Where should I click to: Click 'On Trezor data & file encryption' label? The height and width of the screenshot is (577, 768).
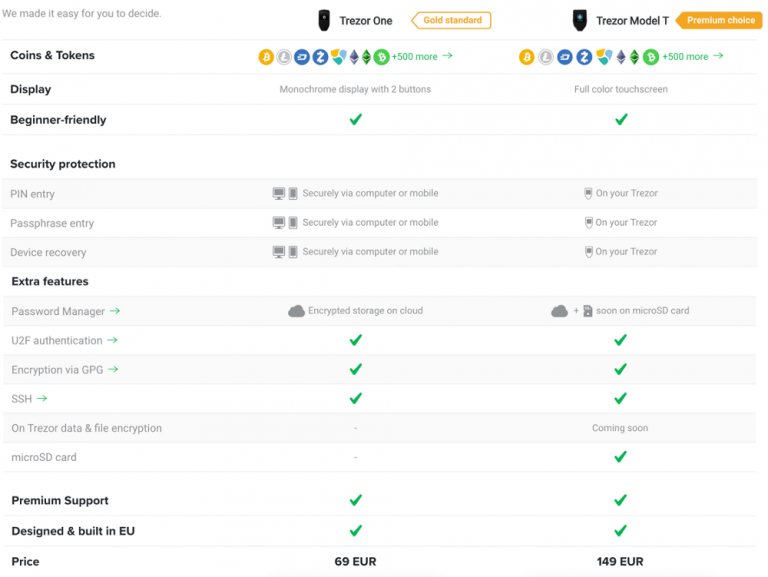click(86, 428)
